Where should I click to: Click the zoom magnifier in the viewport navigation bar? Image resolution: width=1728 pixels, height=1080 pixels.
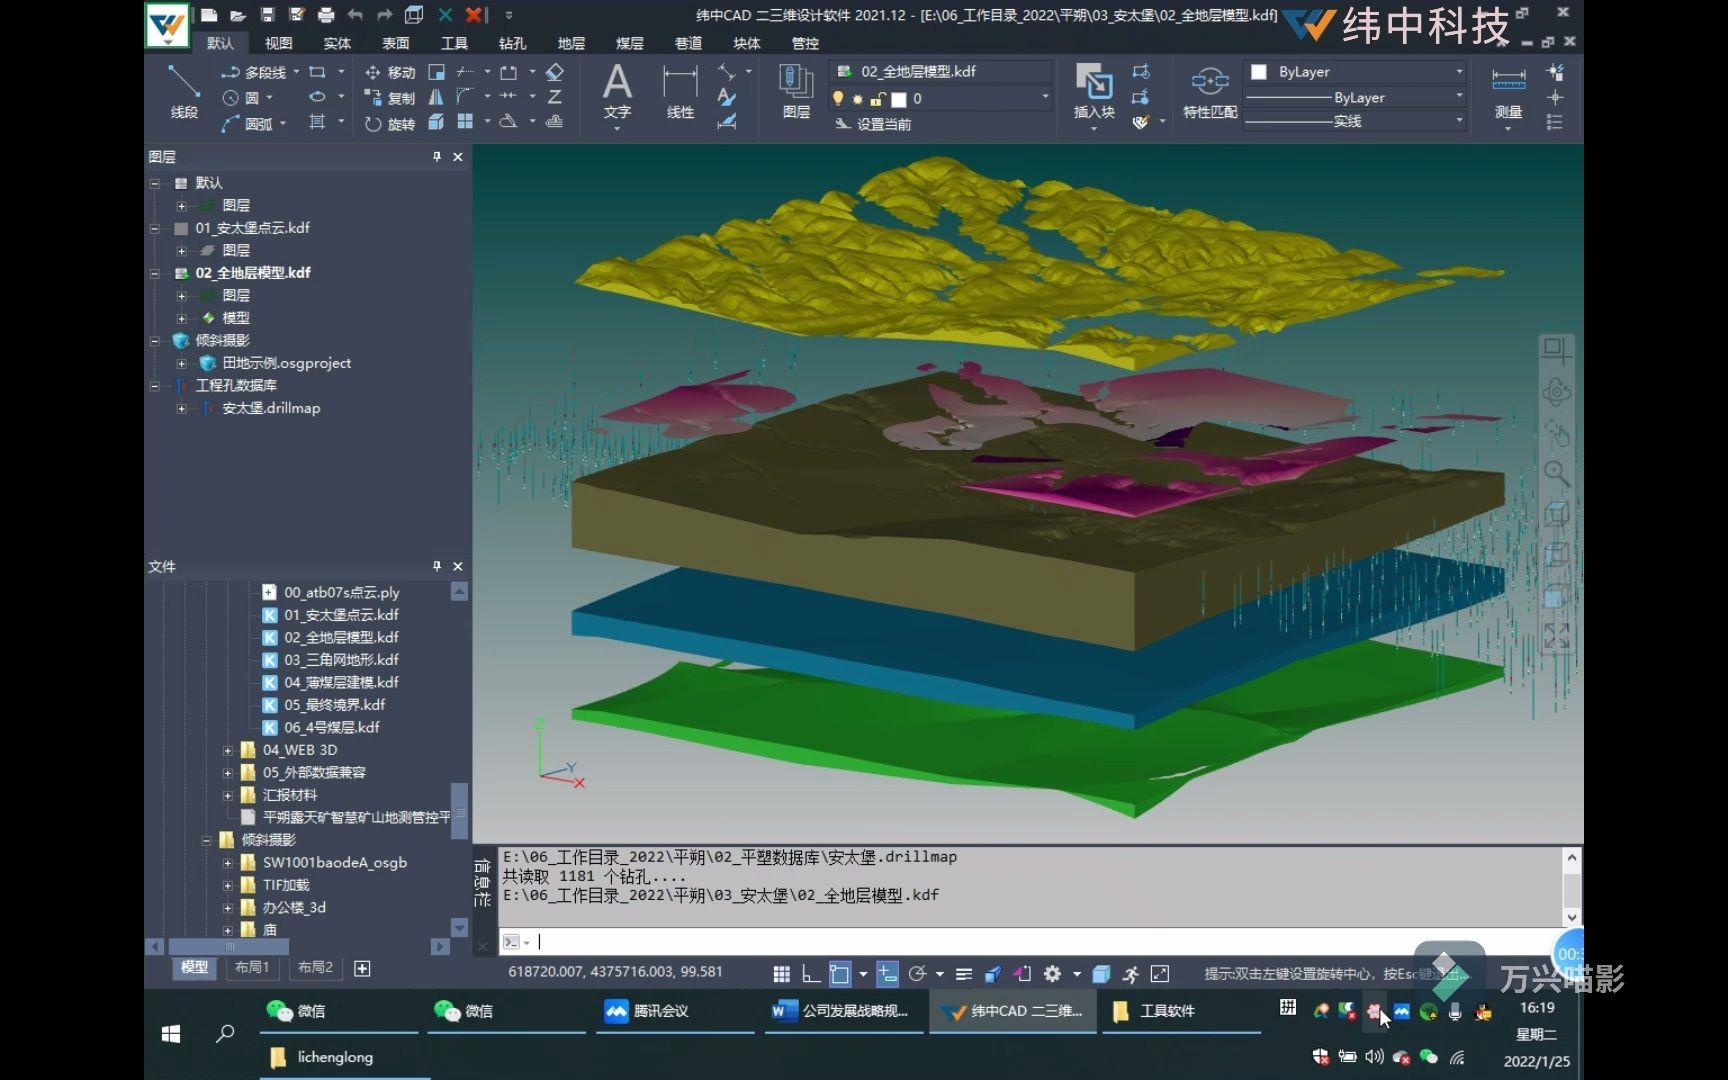(x=1556, y=473)
